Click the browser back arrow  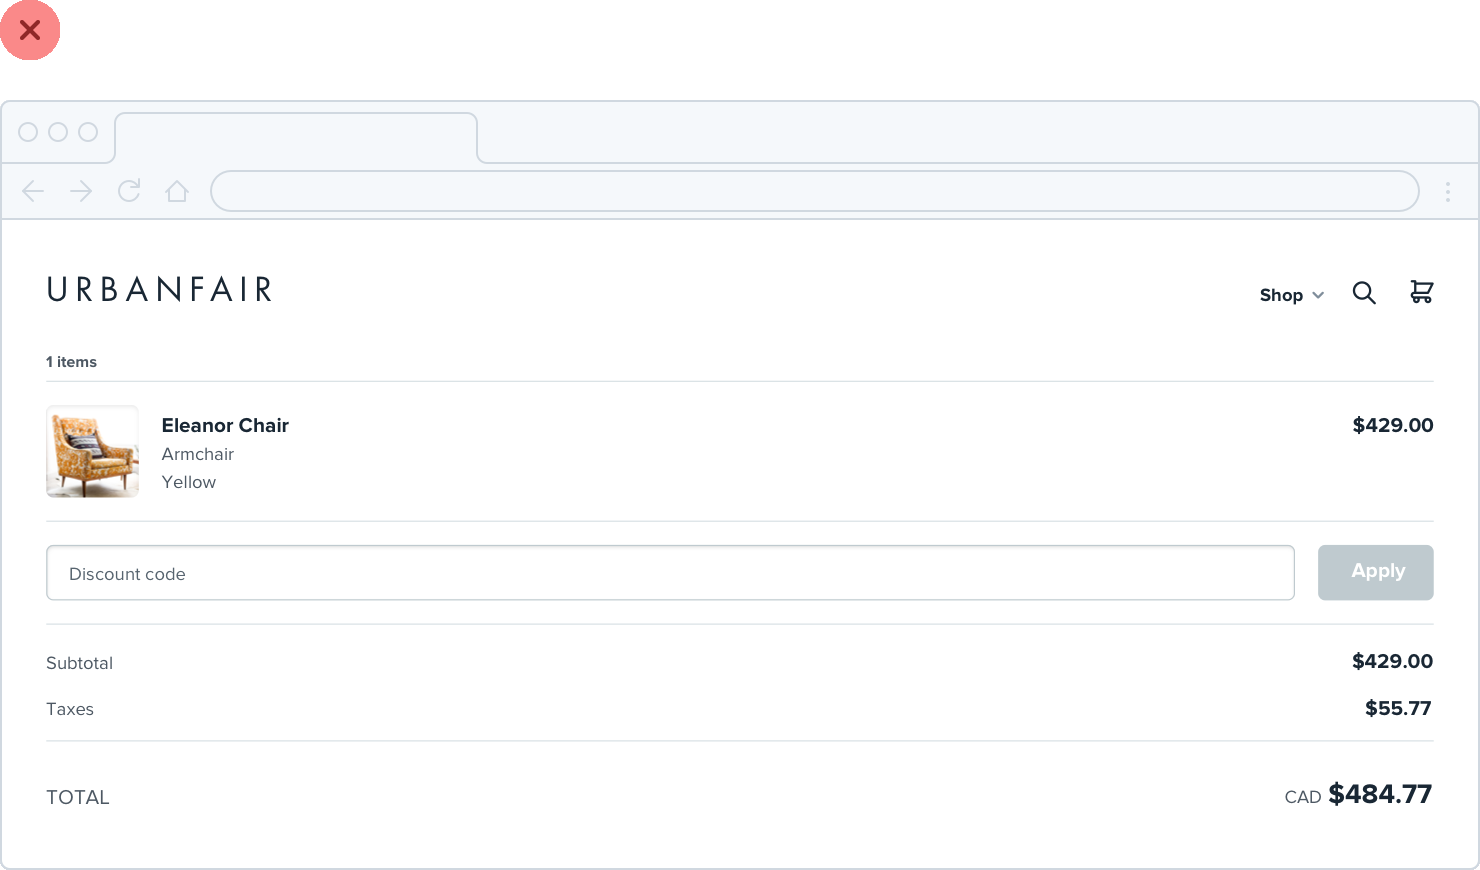coord(33,191)
